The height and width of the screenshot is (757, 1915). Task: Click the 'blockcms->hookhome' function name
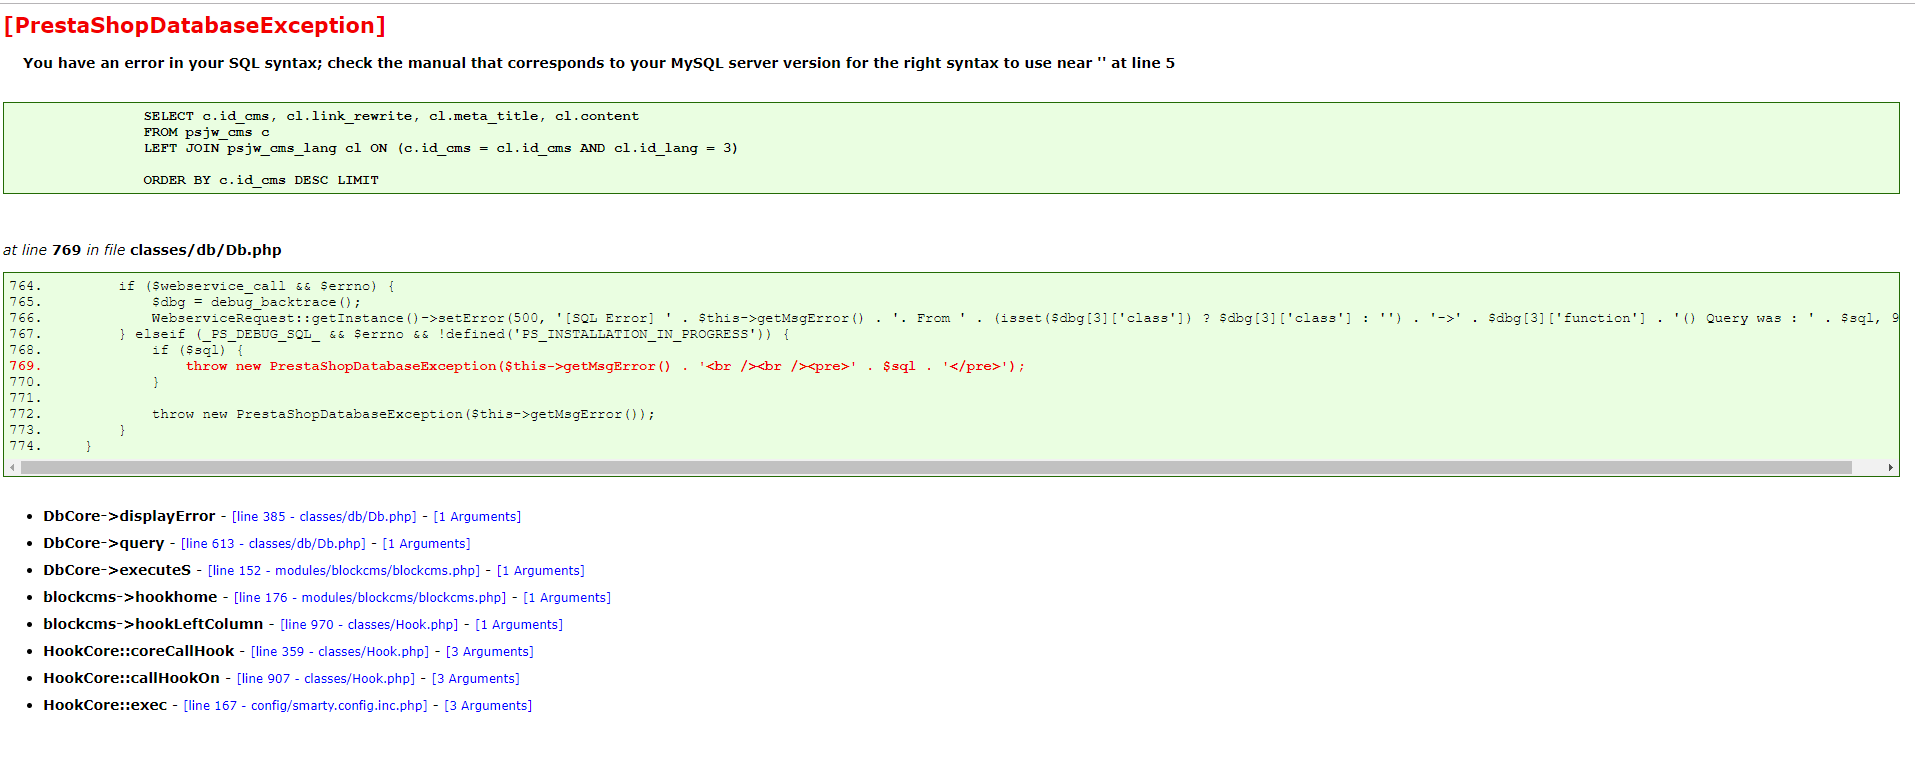[130, 597]
